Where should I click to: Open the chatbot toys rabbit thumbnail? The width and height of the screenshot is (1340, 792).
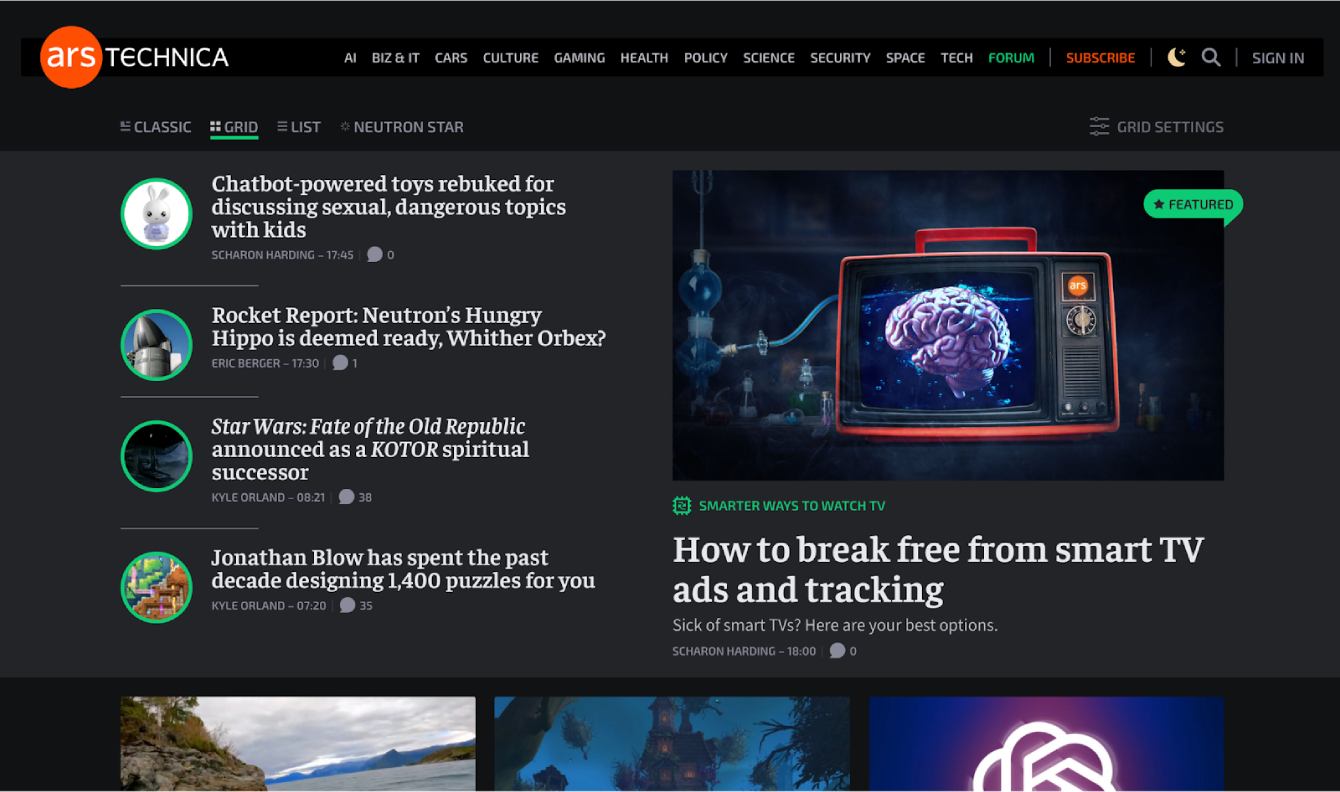156,213
